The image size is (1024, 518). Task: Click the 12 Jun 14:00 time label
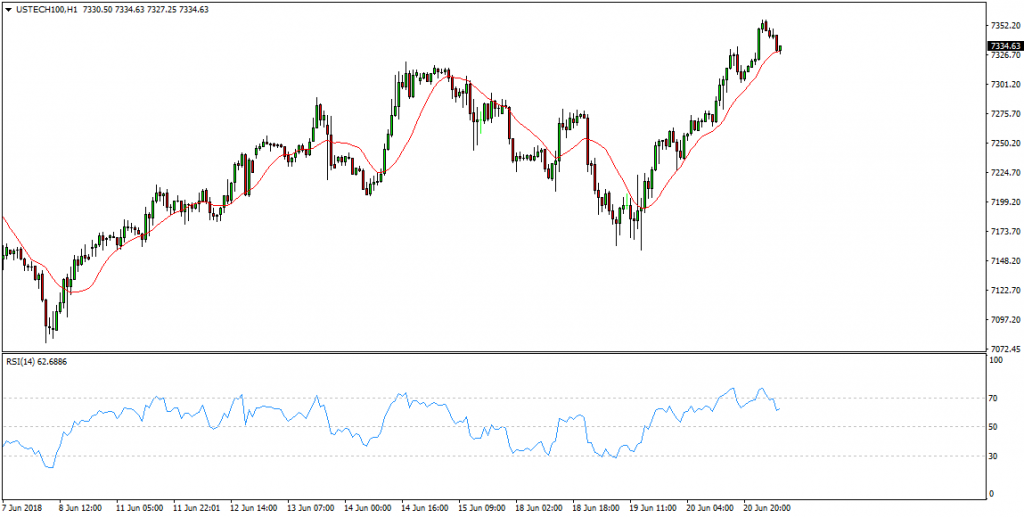tap(254, 507)
